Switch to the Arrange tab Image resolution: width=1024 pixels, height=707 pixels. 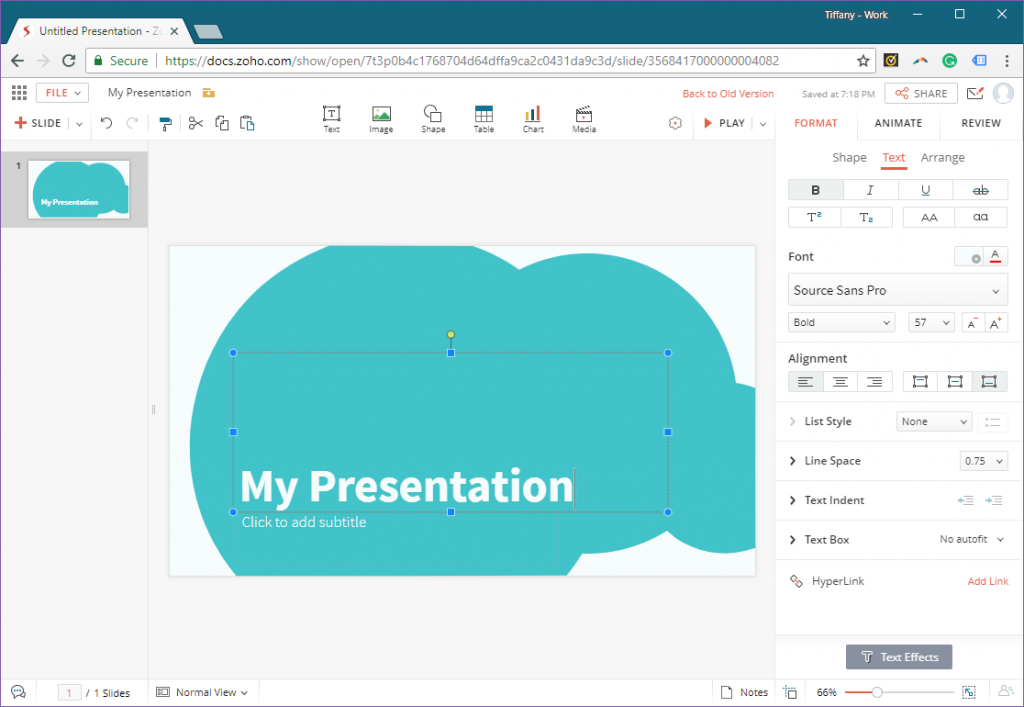942,157
